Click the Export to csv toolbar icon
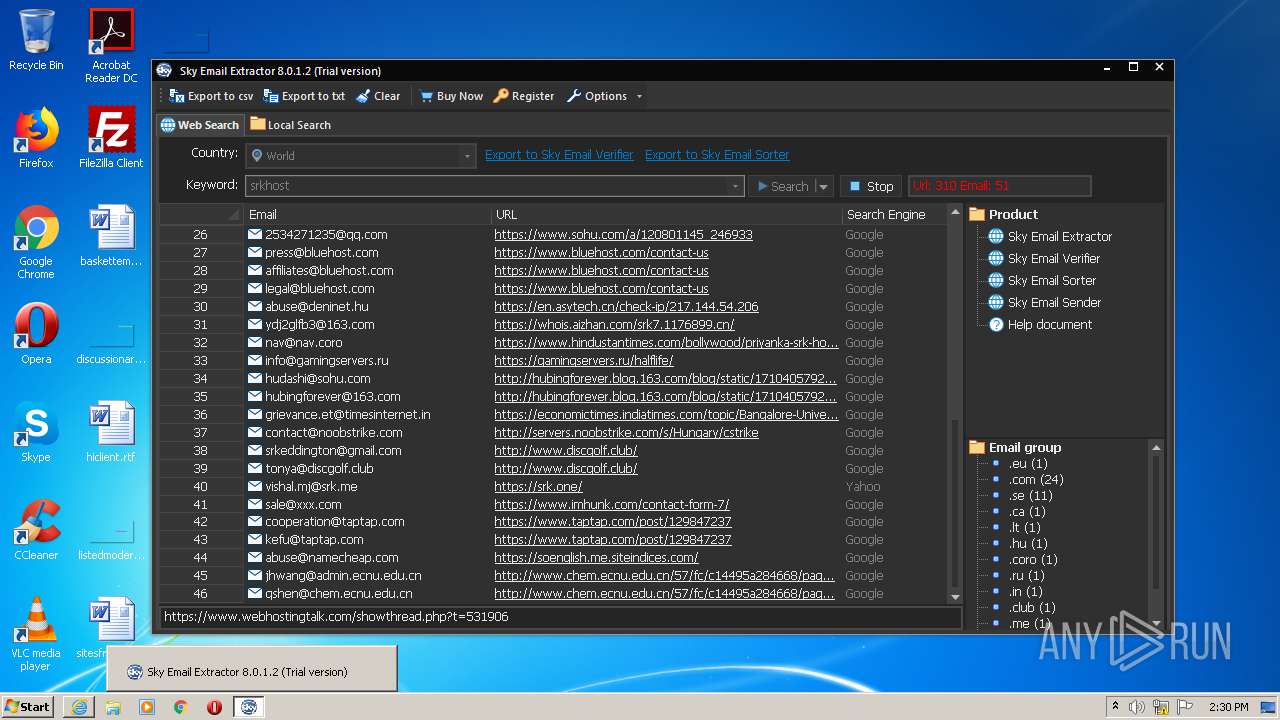Screen dimensions: 1280x720 point(177,96)
